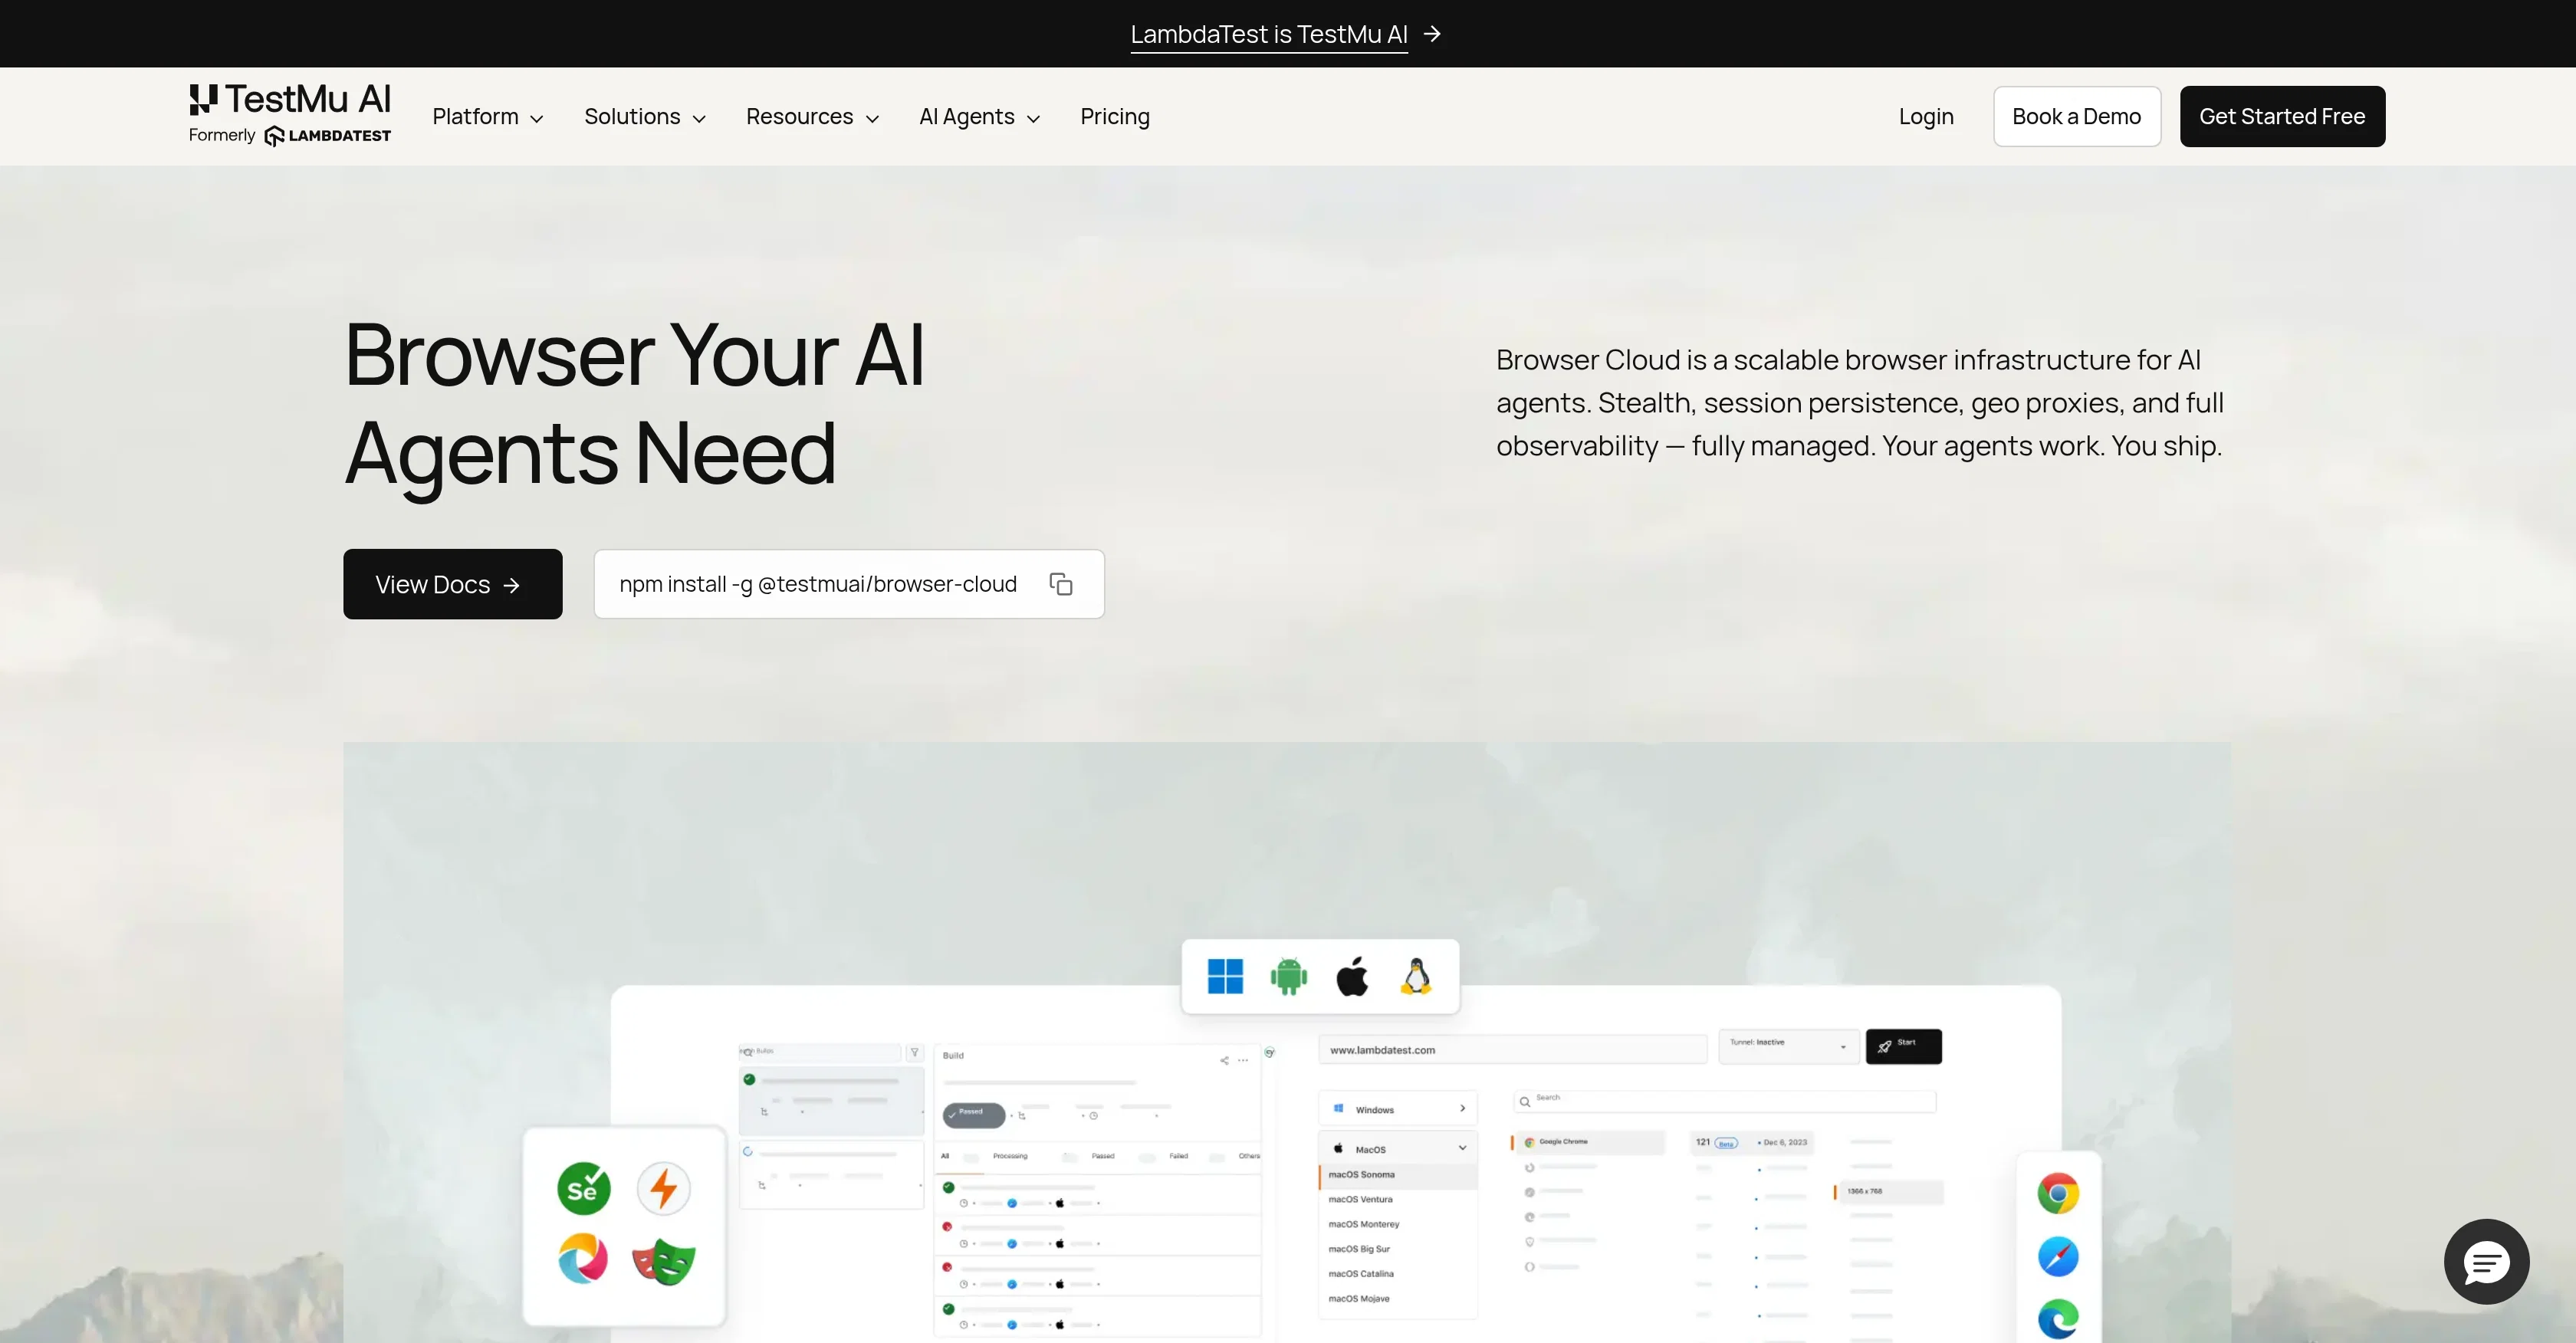Click the Start button with rocket
Screen dimensions: 2576x1343
(1904, 1046)
